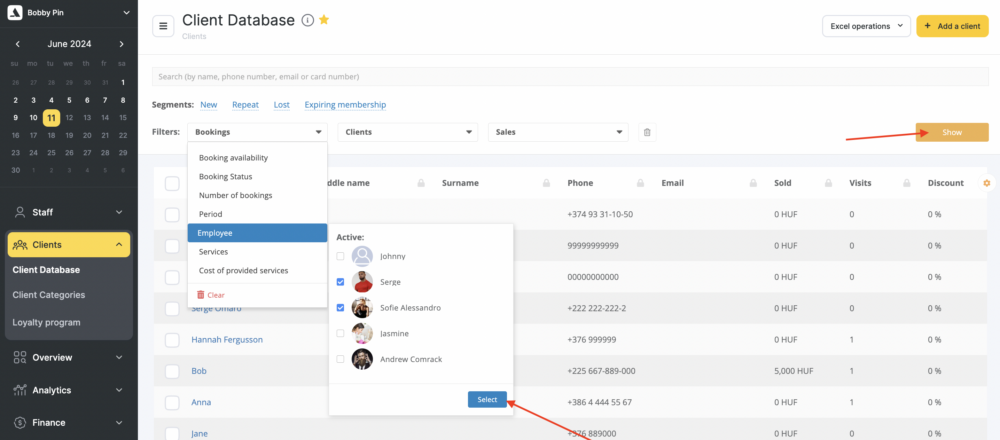The height and width of the screenshot is (440, 1000).
Task: Filter by Repeat segment
Action: point(246,105)
